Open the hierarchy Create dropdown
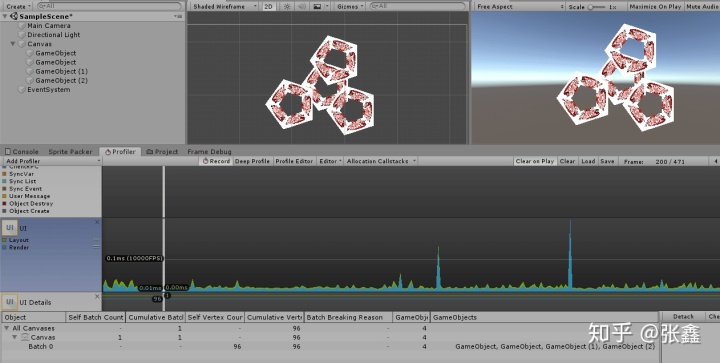720x363 pixels. pos(19,7)
